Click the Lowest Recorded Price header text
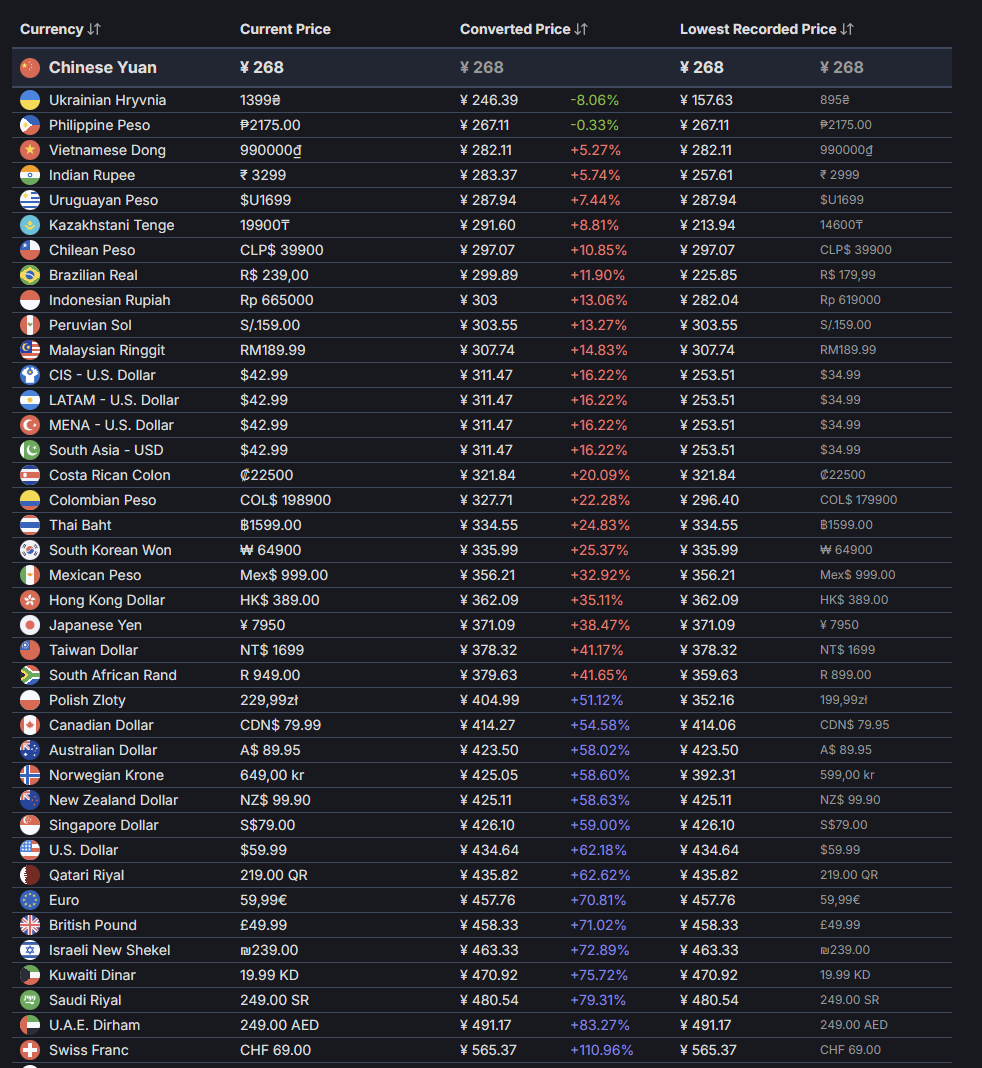 [758, 29]
